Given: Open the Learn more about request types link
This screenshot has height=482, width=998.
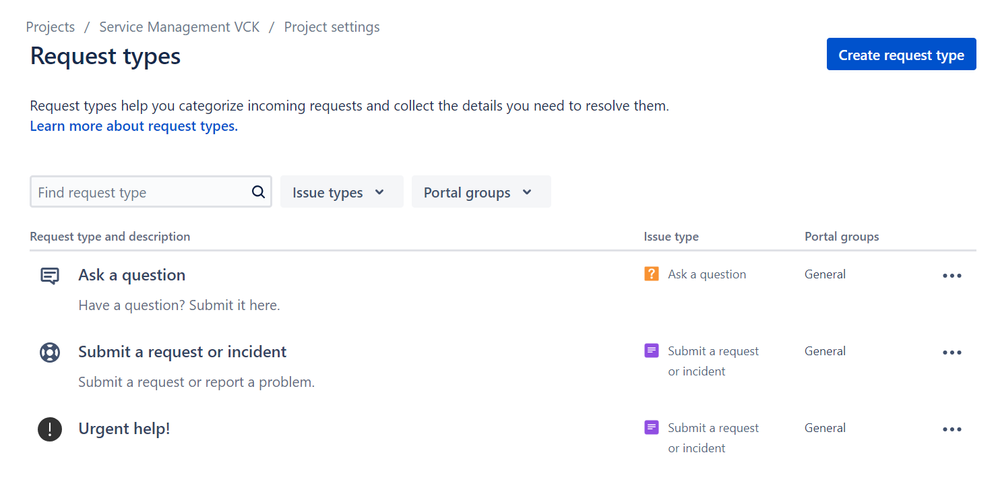Looking at the screenshot, I should [134, 126].
